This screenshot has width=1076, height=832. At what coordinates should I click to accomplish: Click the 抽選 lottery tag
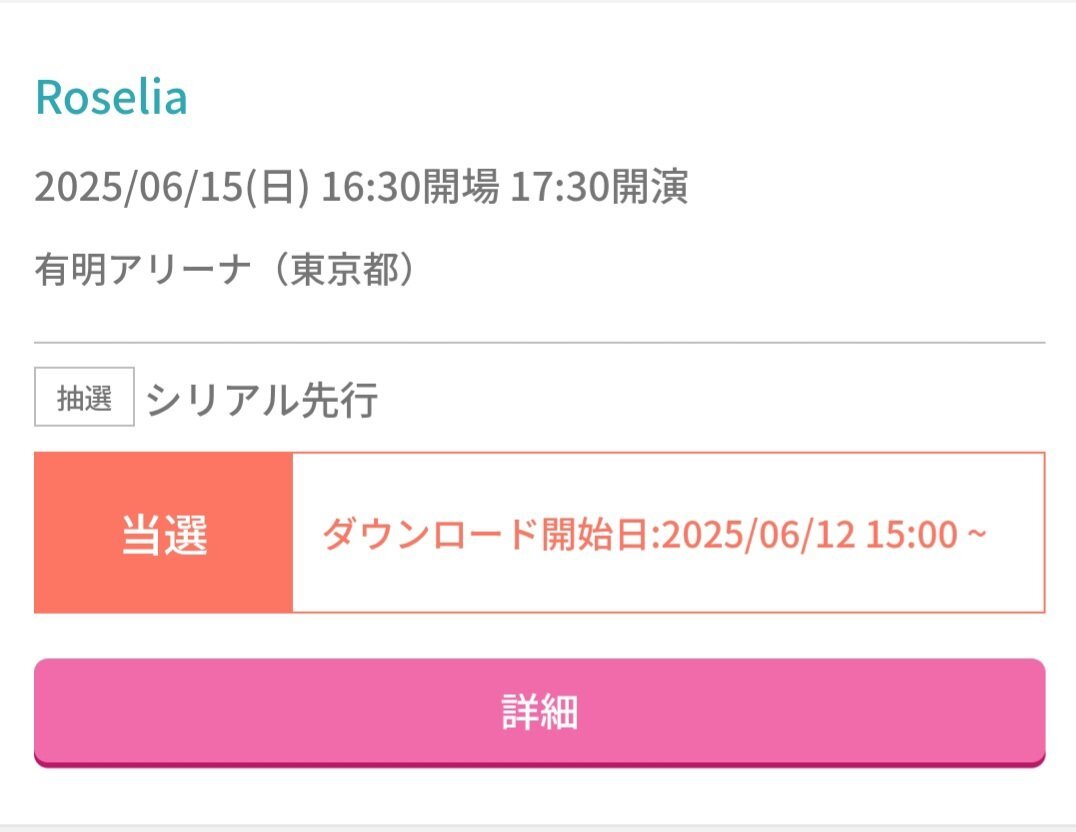pos(84,397)
